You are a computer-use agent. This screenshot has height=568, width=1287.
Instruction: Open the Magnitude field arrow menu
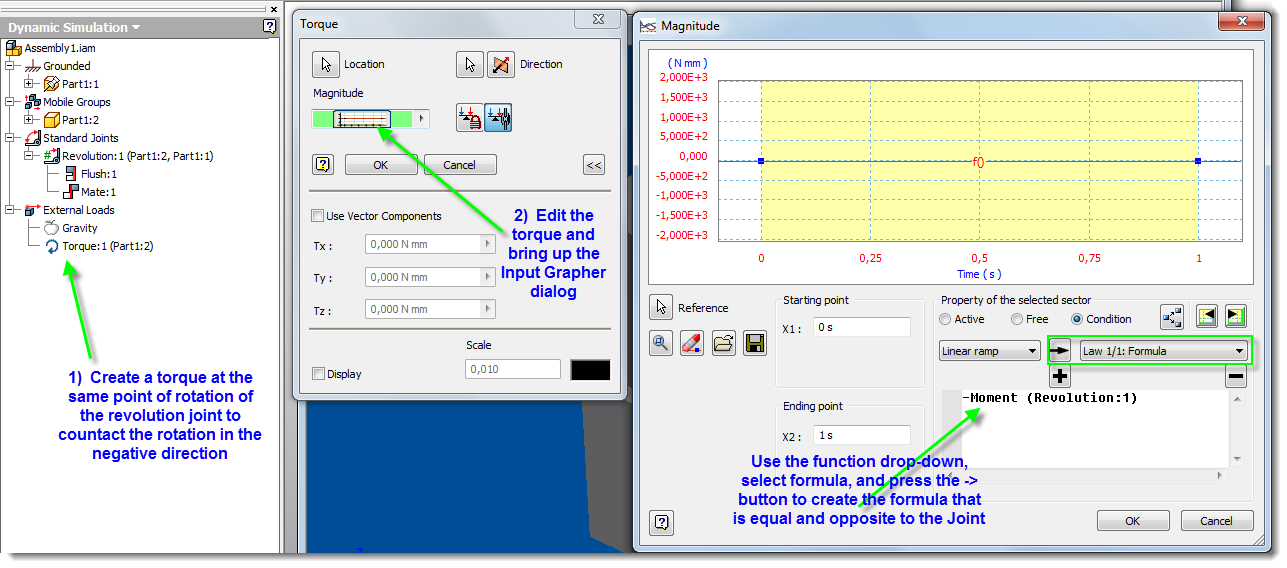tap(421, 119)
